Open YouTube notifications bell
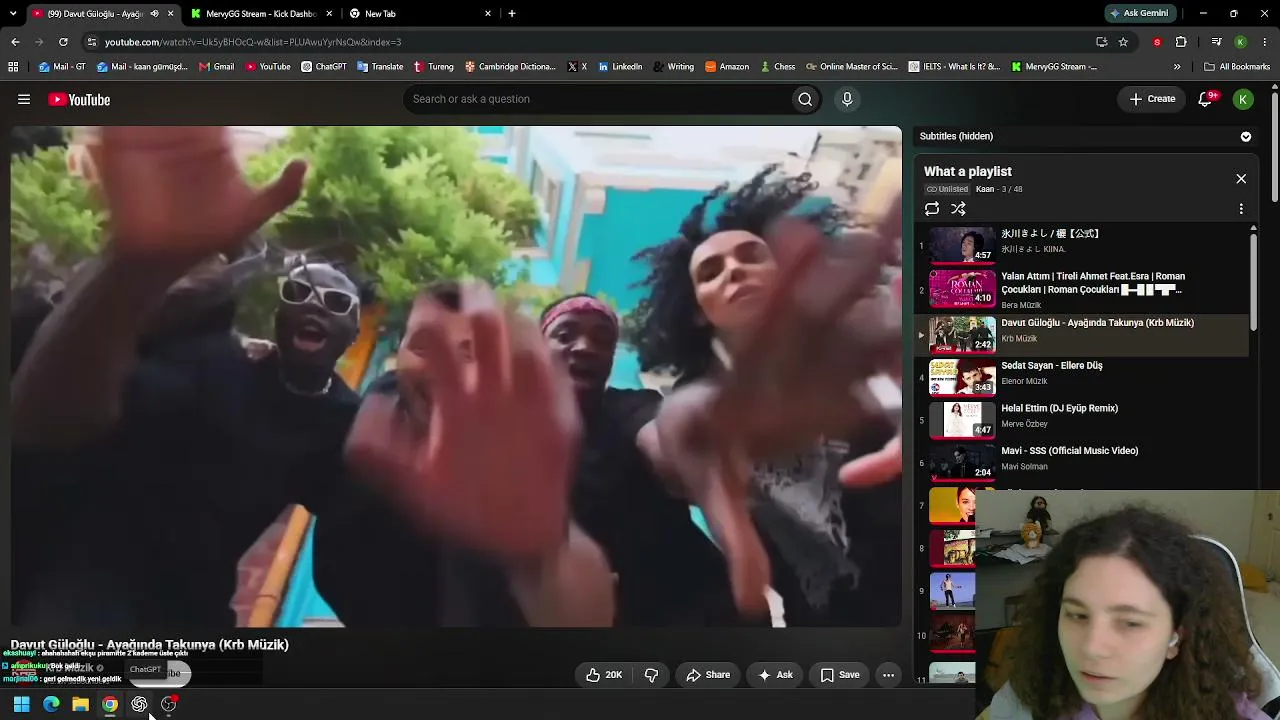 tap(1205, 99)
